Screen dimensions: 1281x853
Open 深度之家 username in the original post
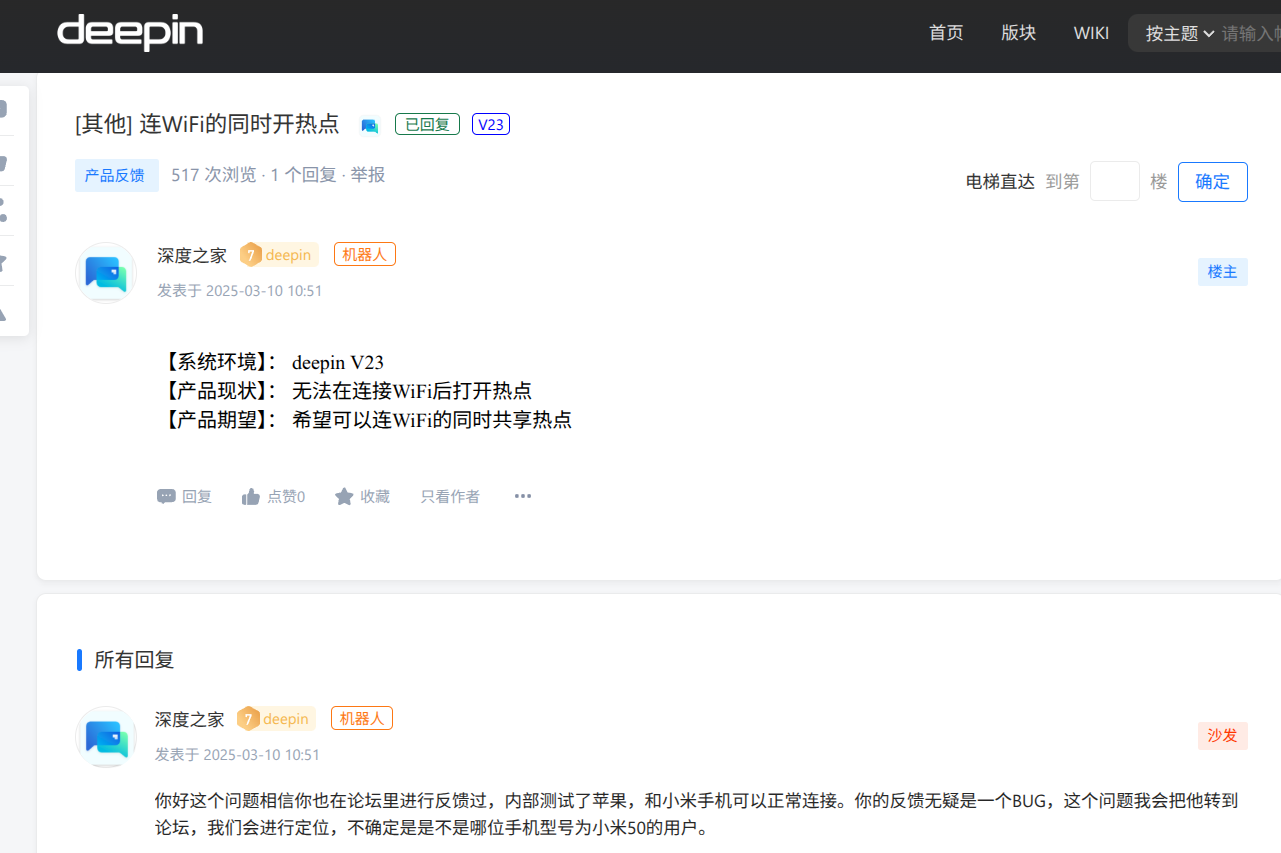192,255
